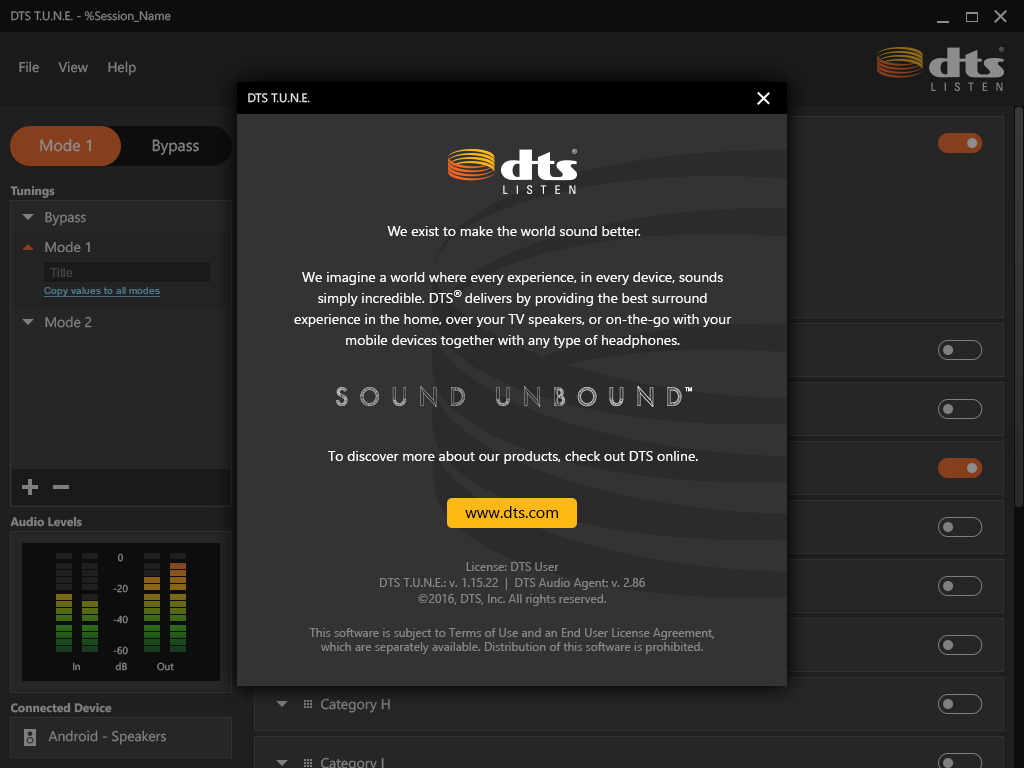This screenshot has width=1024, height=768.
Task: Disable the second orange toggle, fourth in the column
Action: pyautogui.click(x=959, y=468)
